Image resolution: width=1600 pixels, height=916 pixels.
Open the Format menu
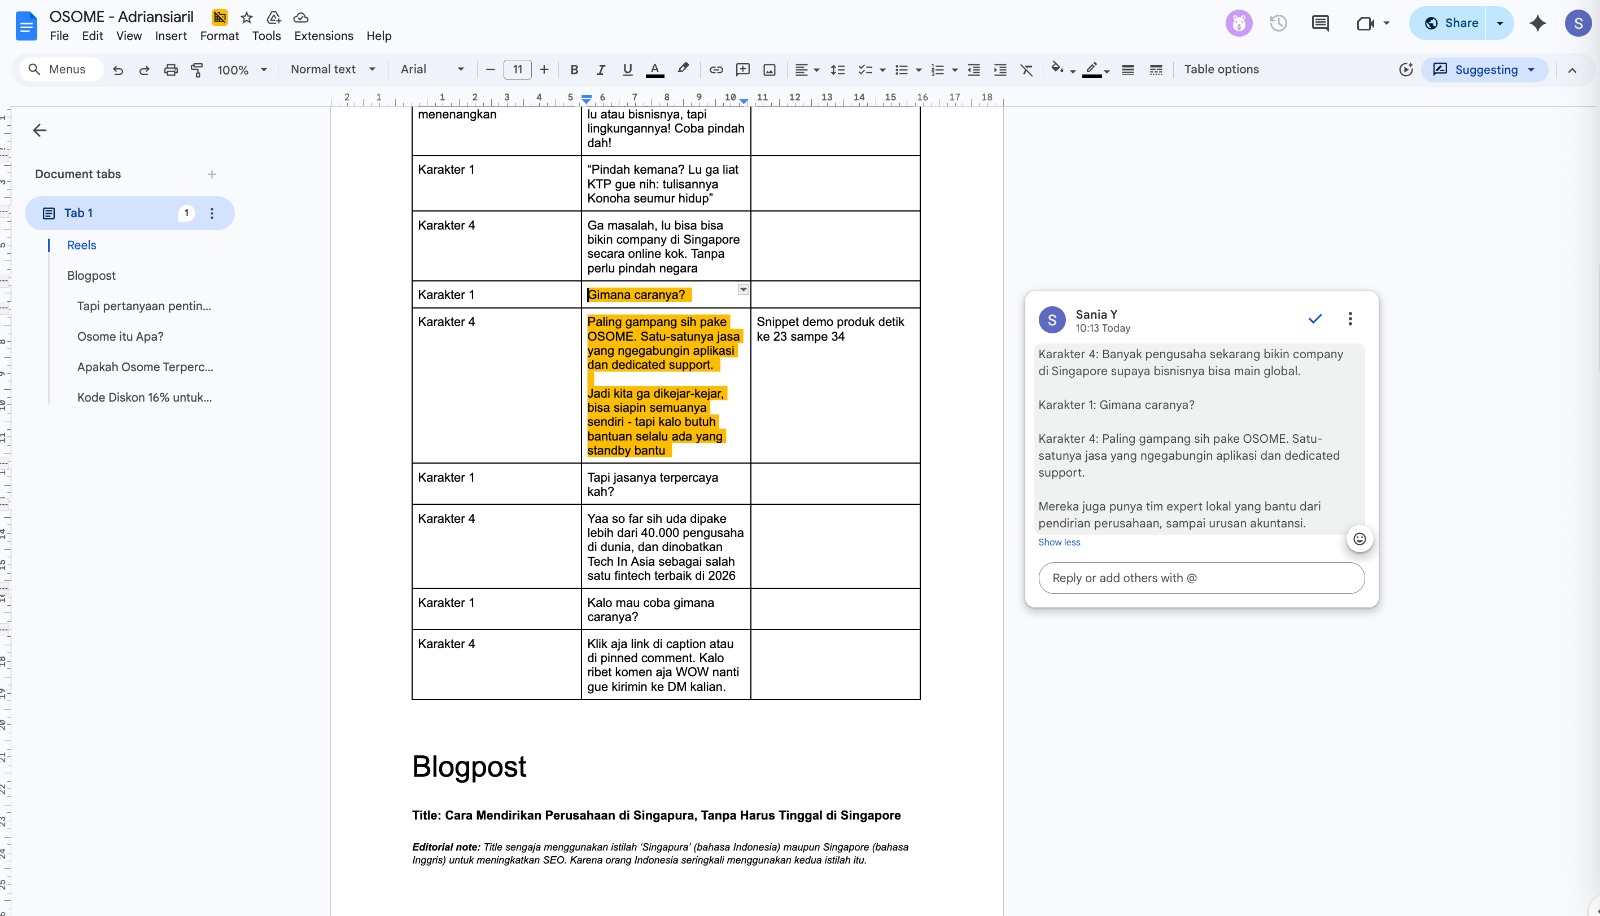219,36
